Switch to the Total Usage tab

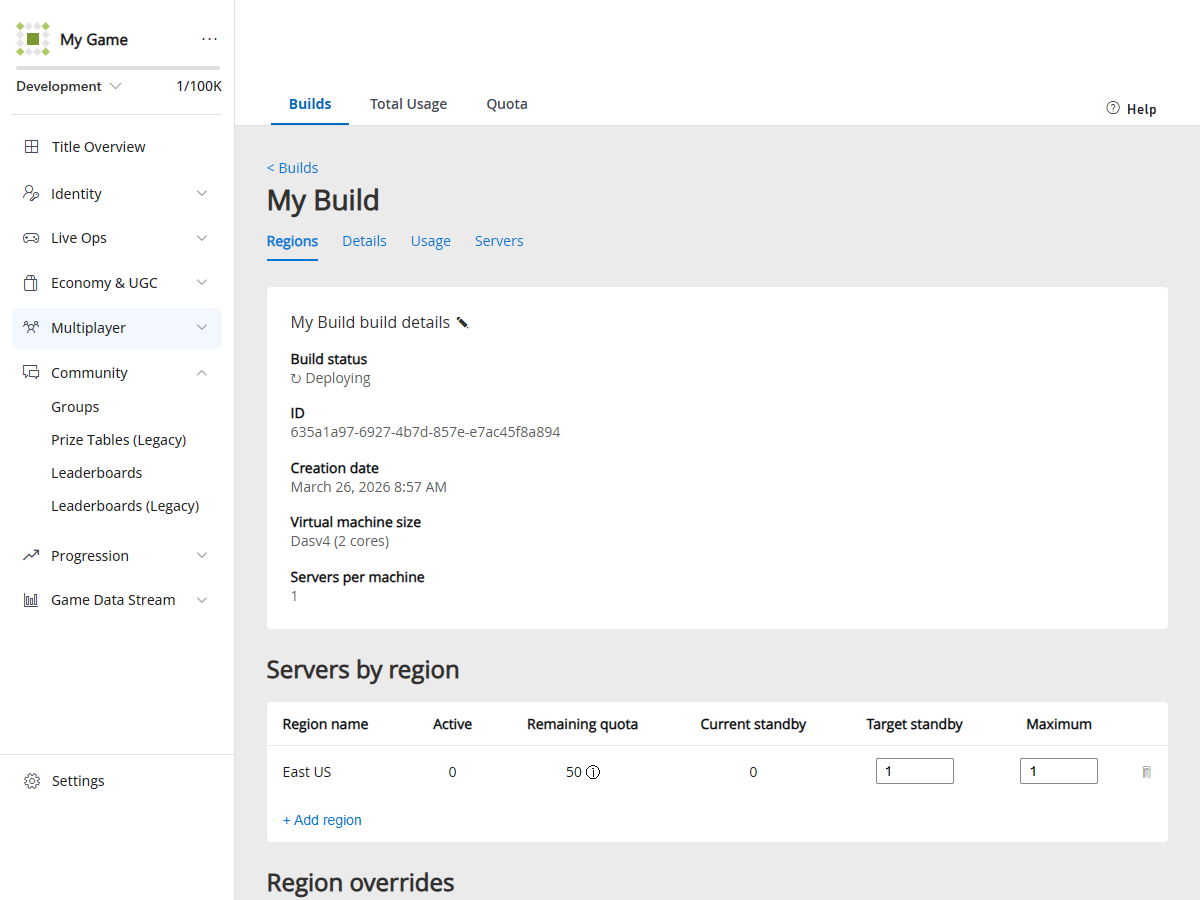[408, 104]
